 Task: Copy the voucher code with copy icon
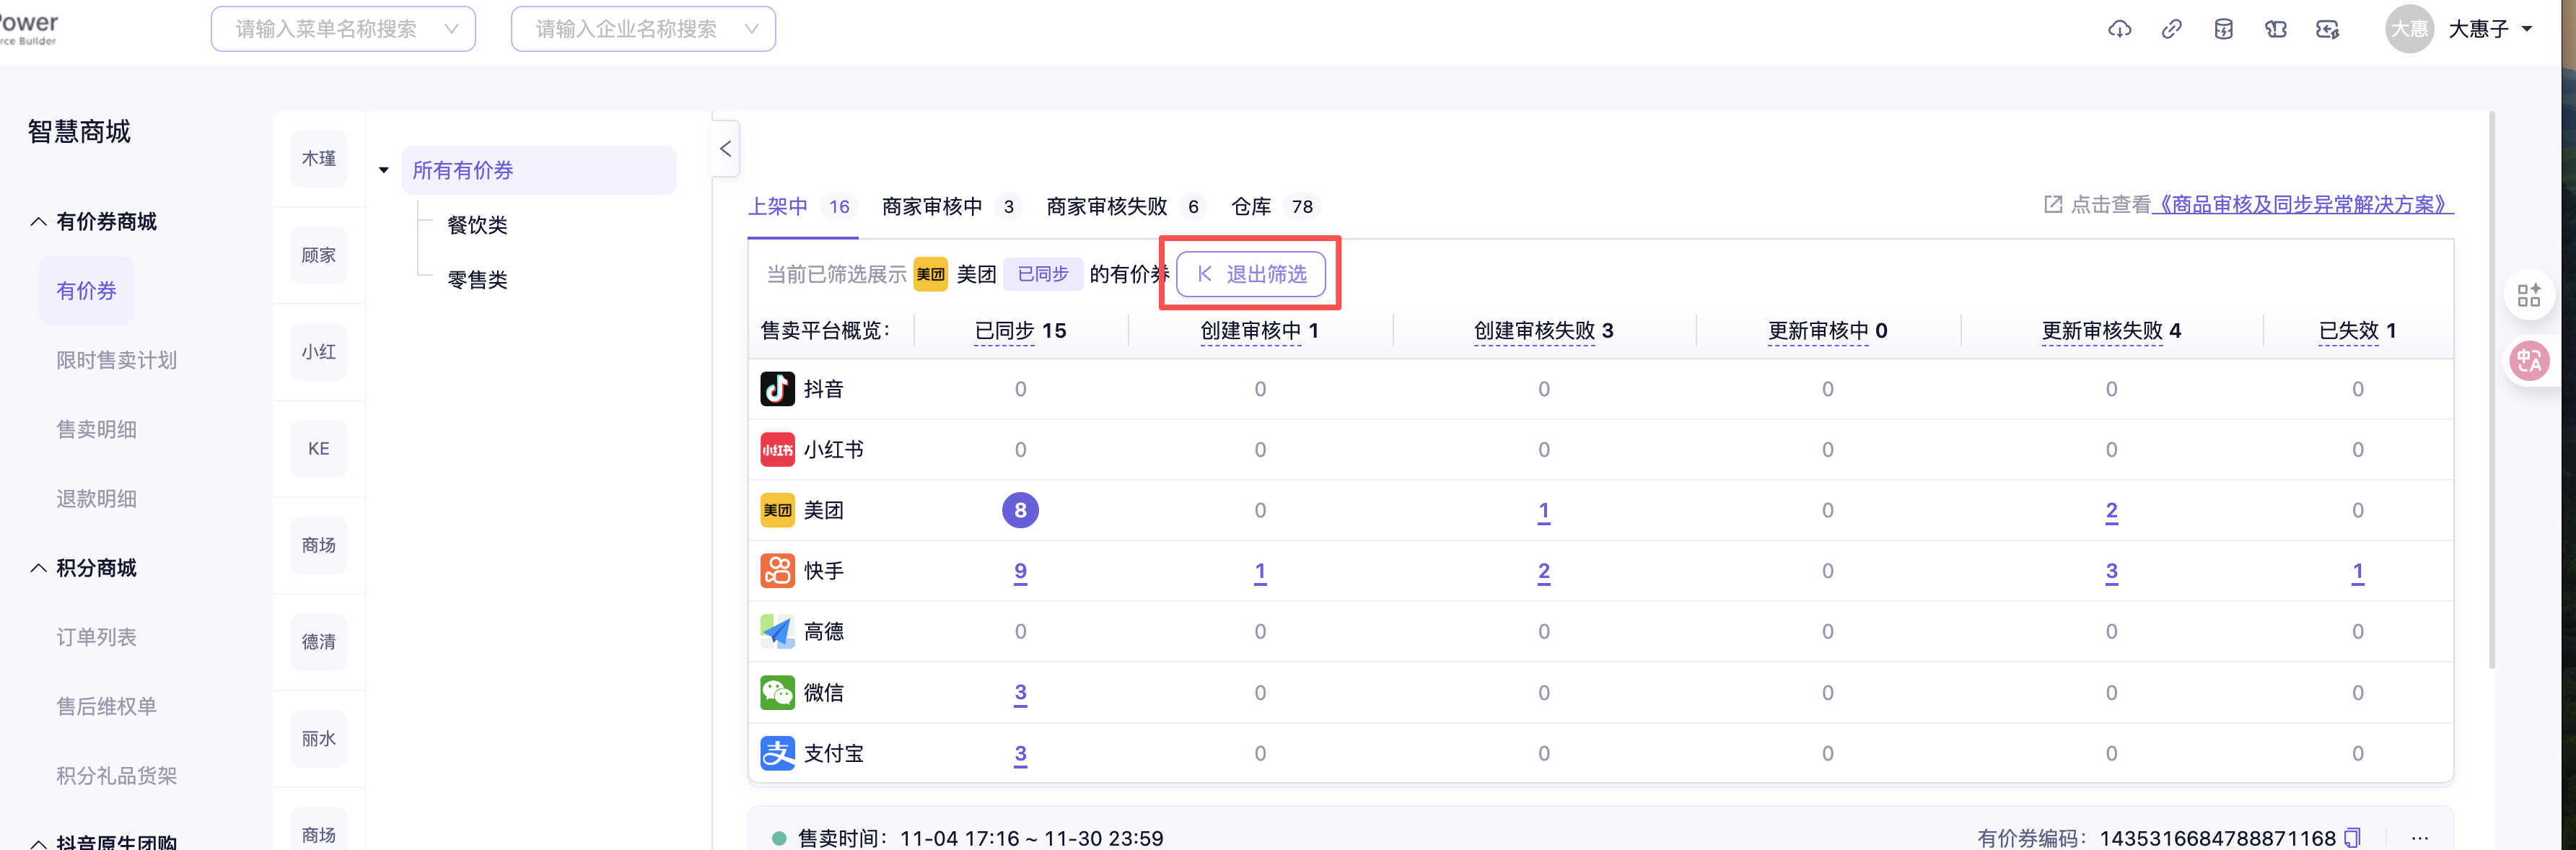point(2353,837)
